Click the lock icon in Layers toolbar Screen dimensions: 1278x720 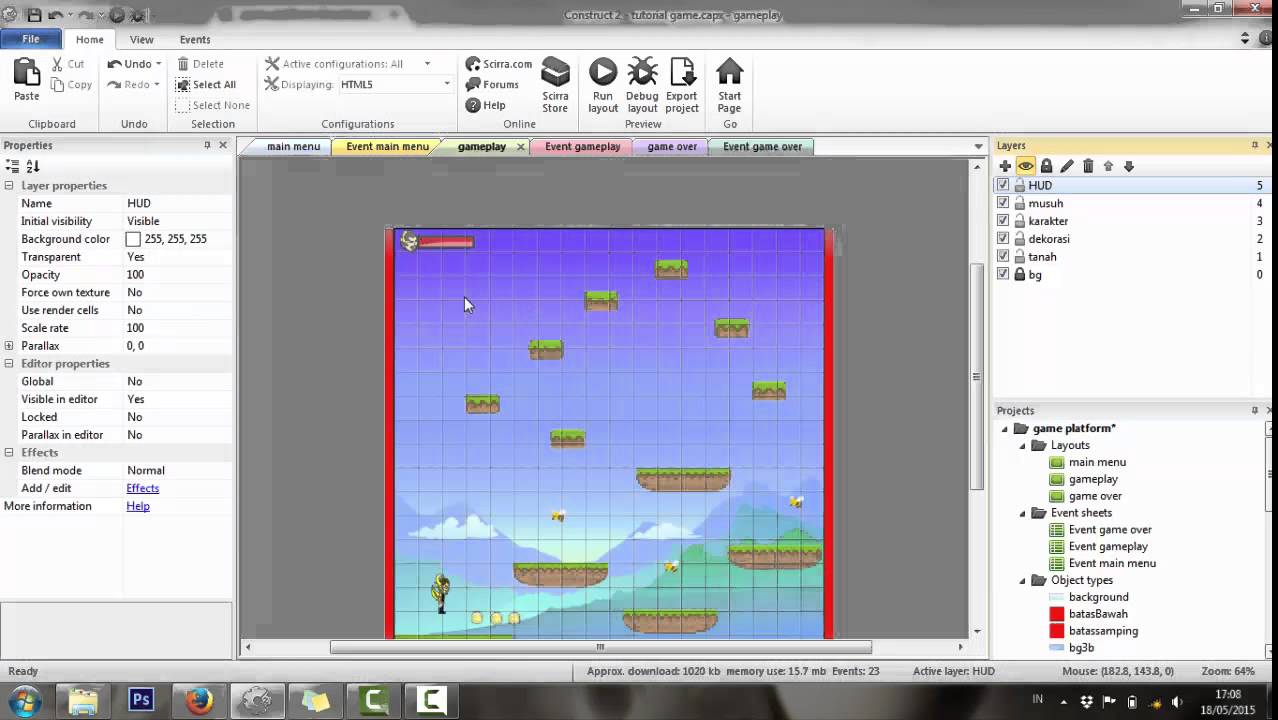click(1046, 166)
